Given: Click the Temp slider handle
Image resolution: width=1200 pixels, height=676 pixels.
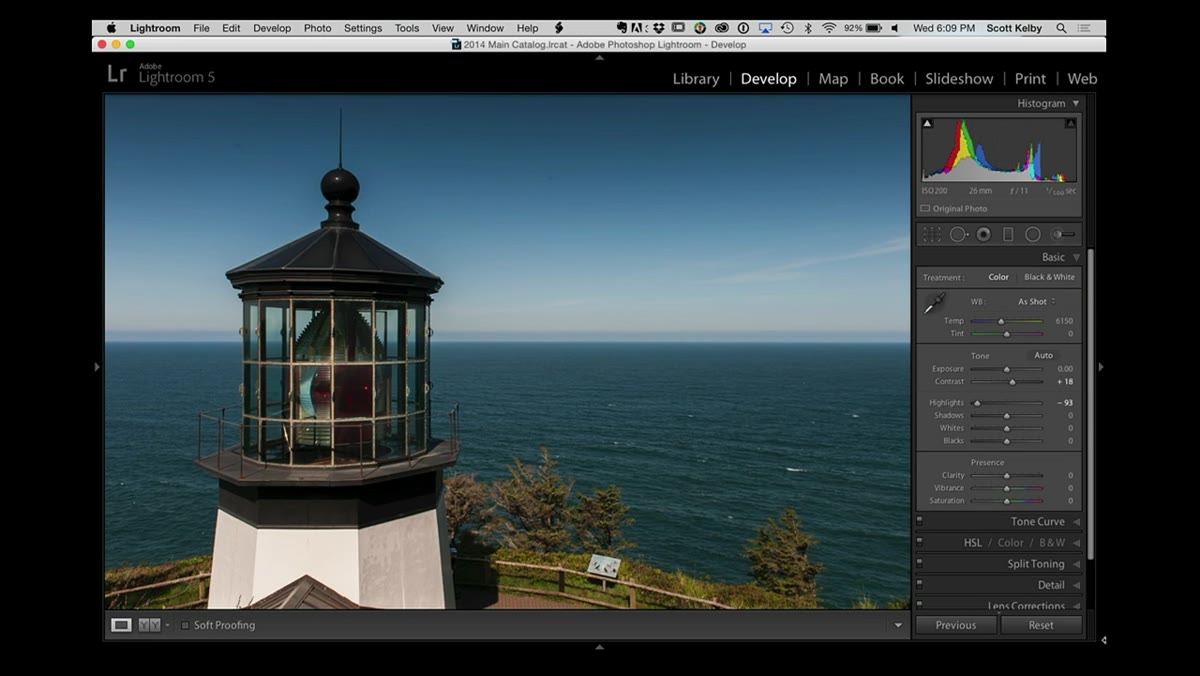Looking at the screenshot, I should click(x=1001, y=321).
